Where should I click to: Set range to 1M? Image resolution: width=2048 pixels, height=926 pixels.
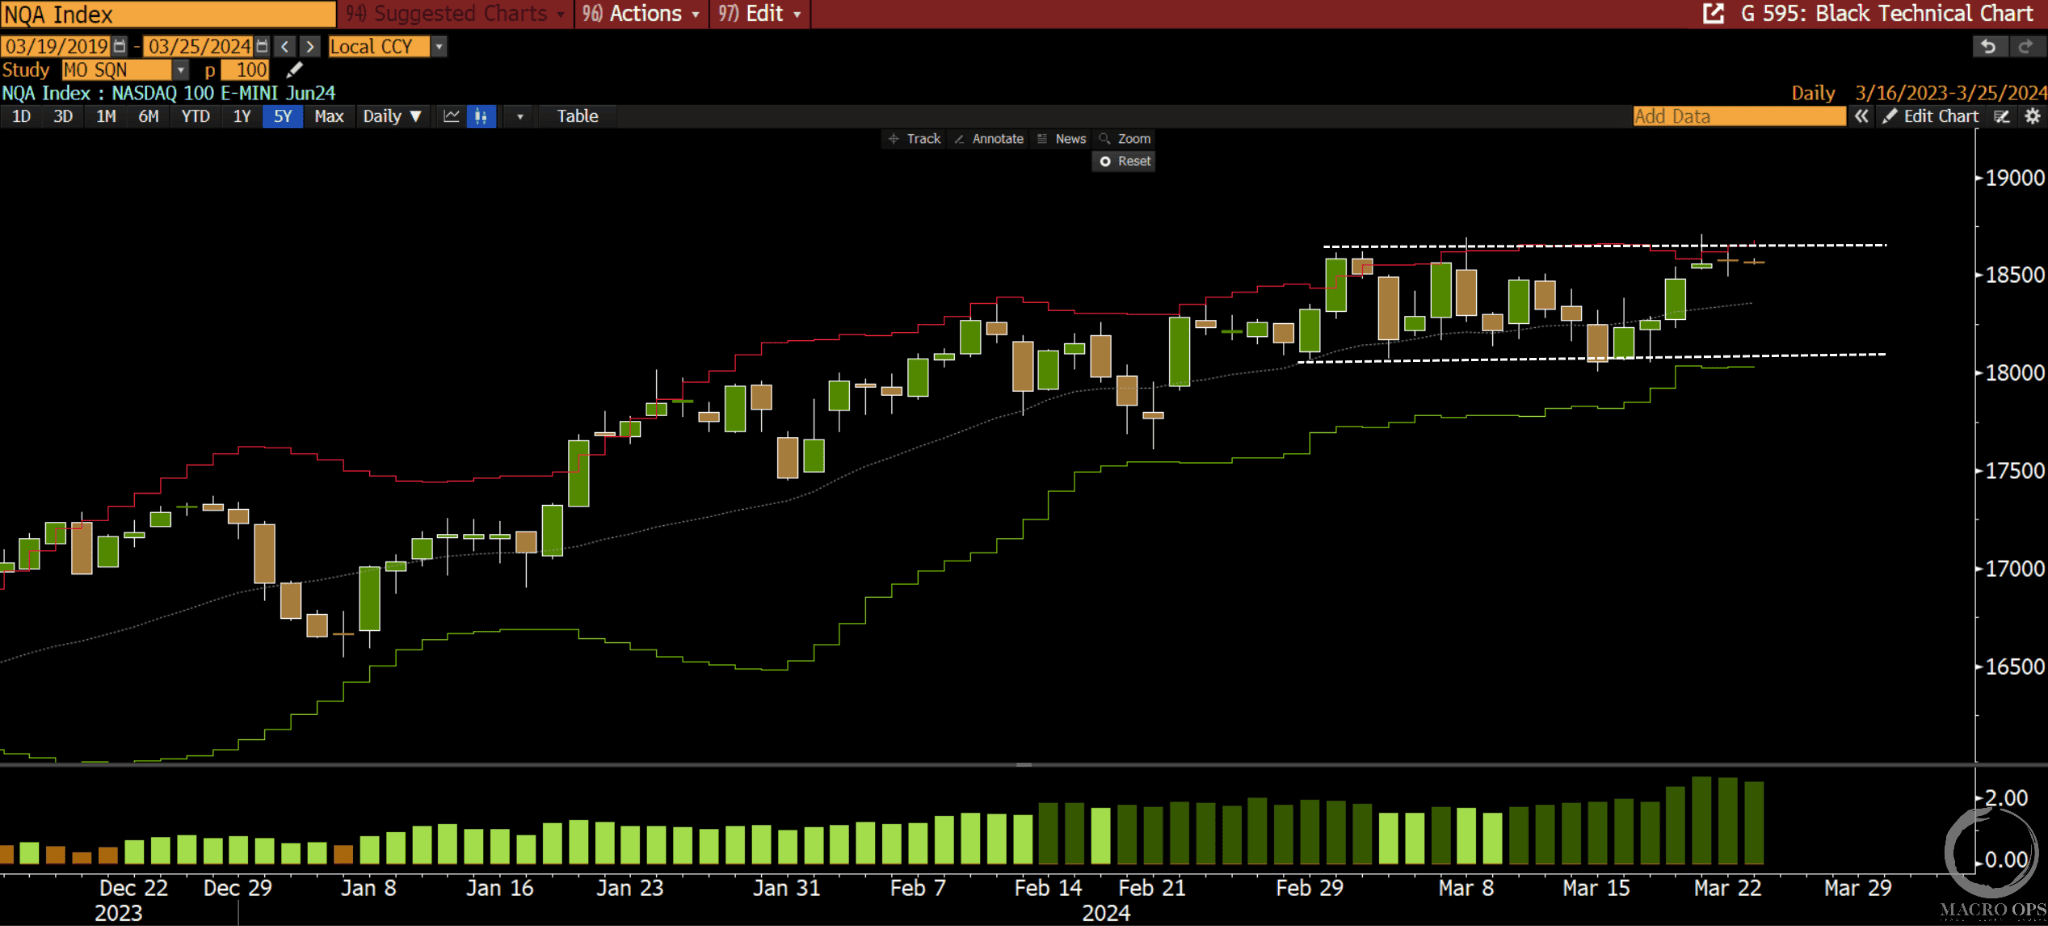(x=106, y=116)
